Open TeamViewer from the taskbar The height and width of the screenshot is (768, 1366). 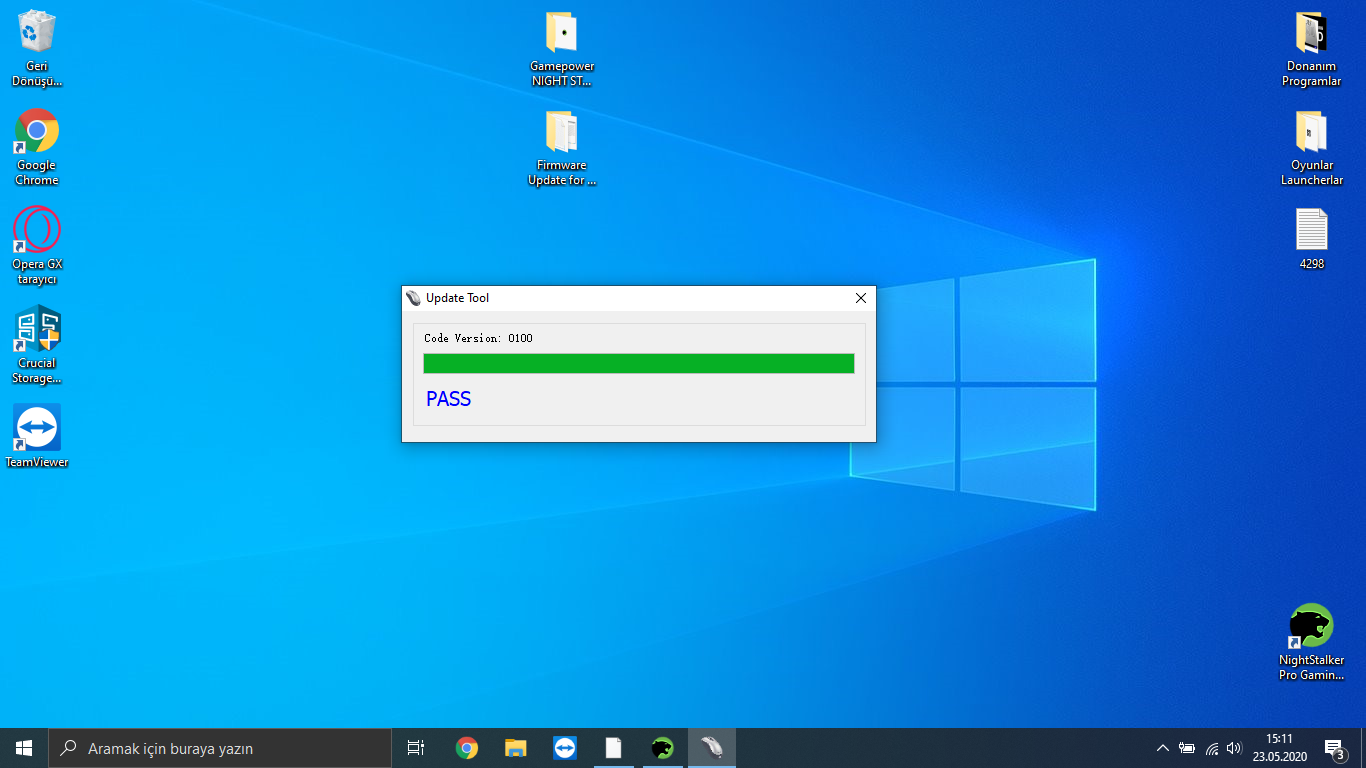[x=565, y=748]
